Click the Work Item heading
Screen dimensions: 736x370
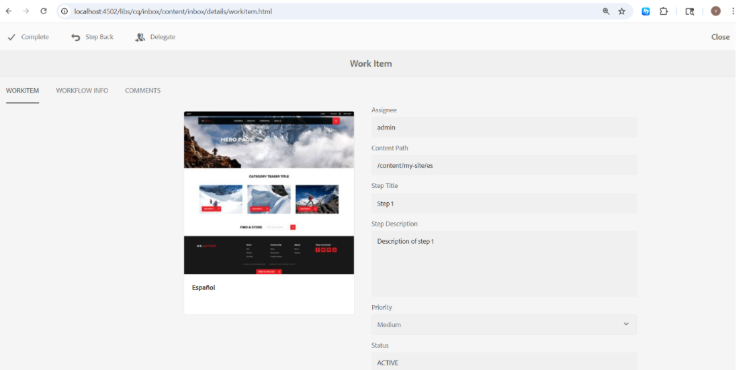click(371, 64)
